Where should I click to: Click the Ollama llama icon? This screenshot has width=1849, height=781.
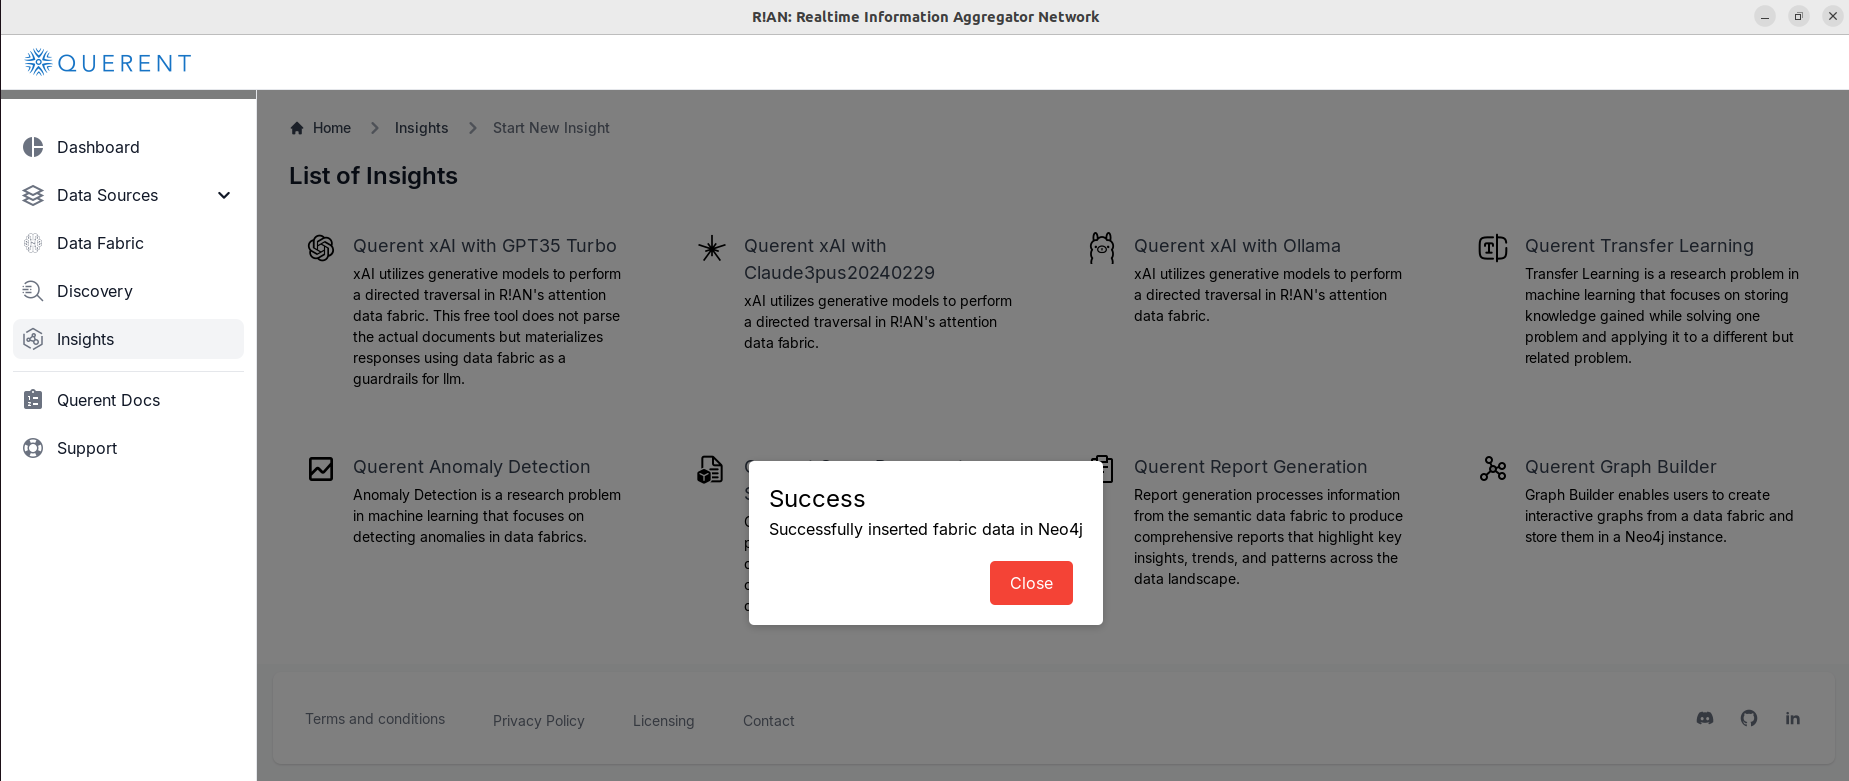[x=1102, y=248]
